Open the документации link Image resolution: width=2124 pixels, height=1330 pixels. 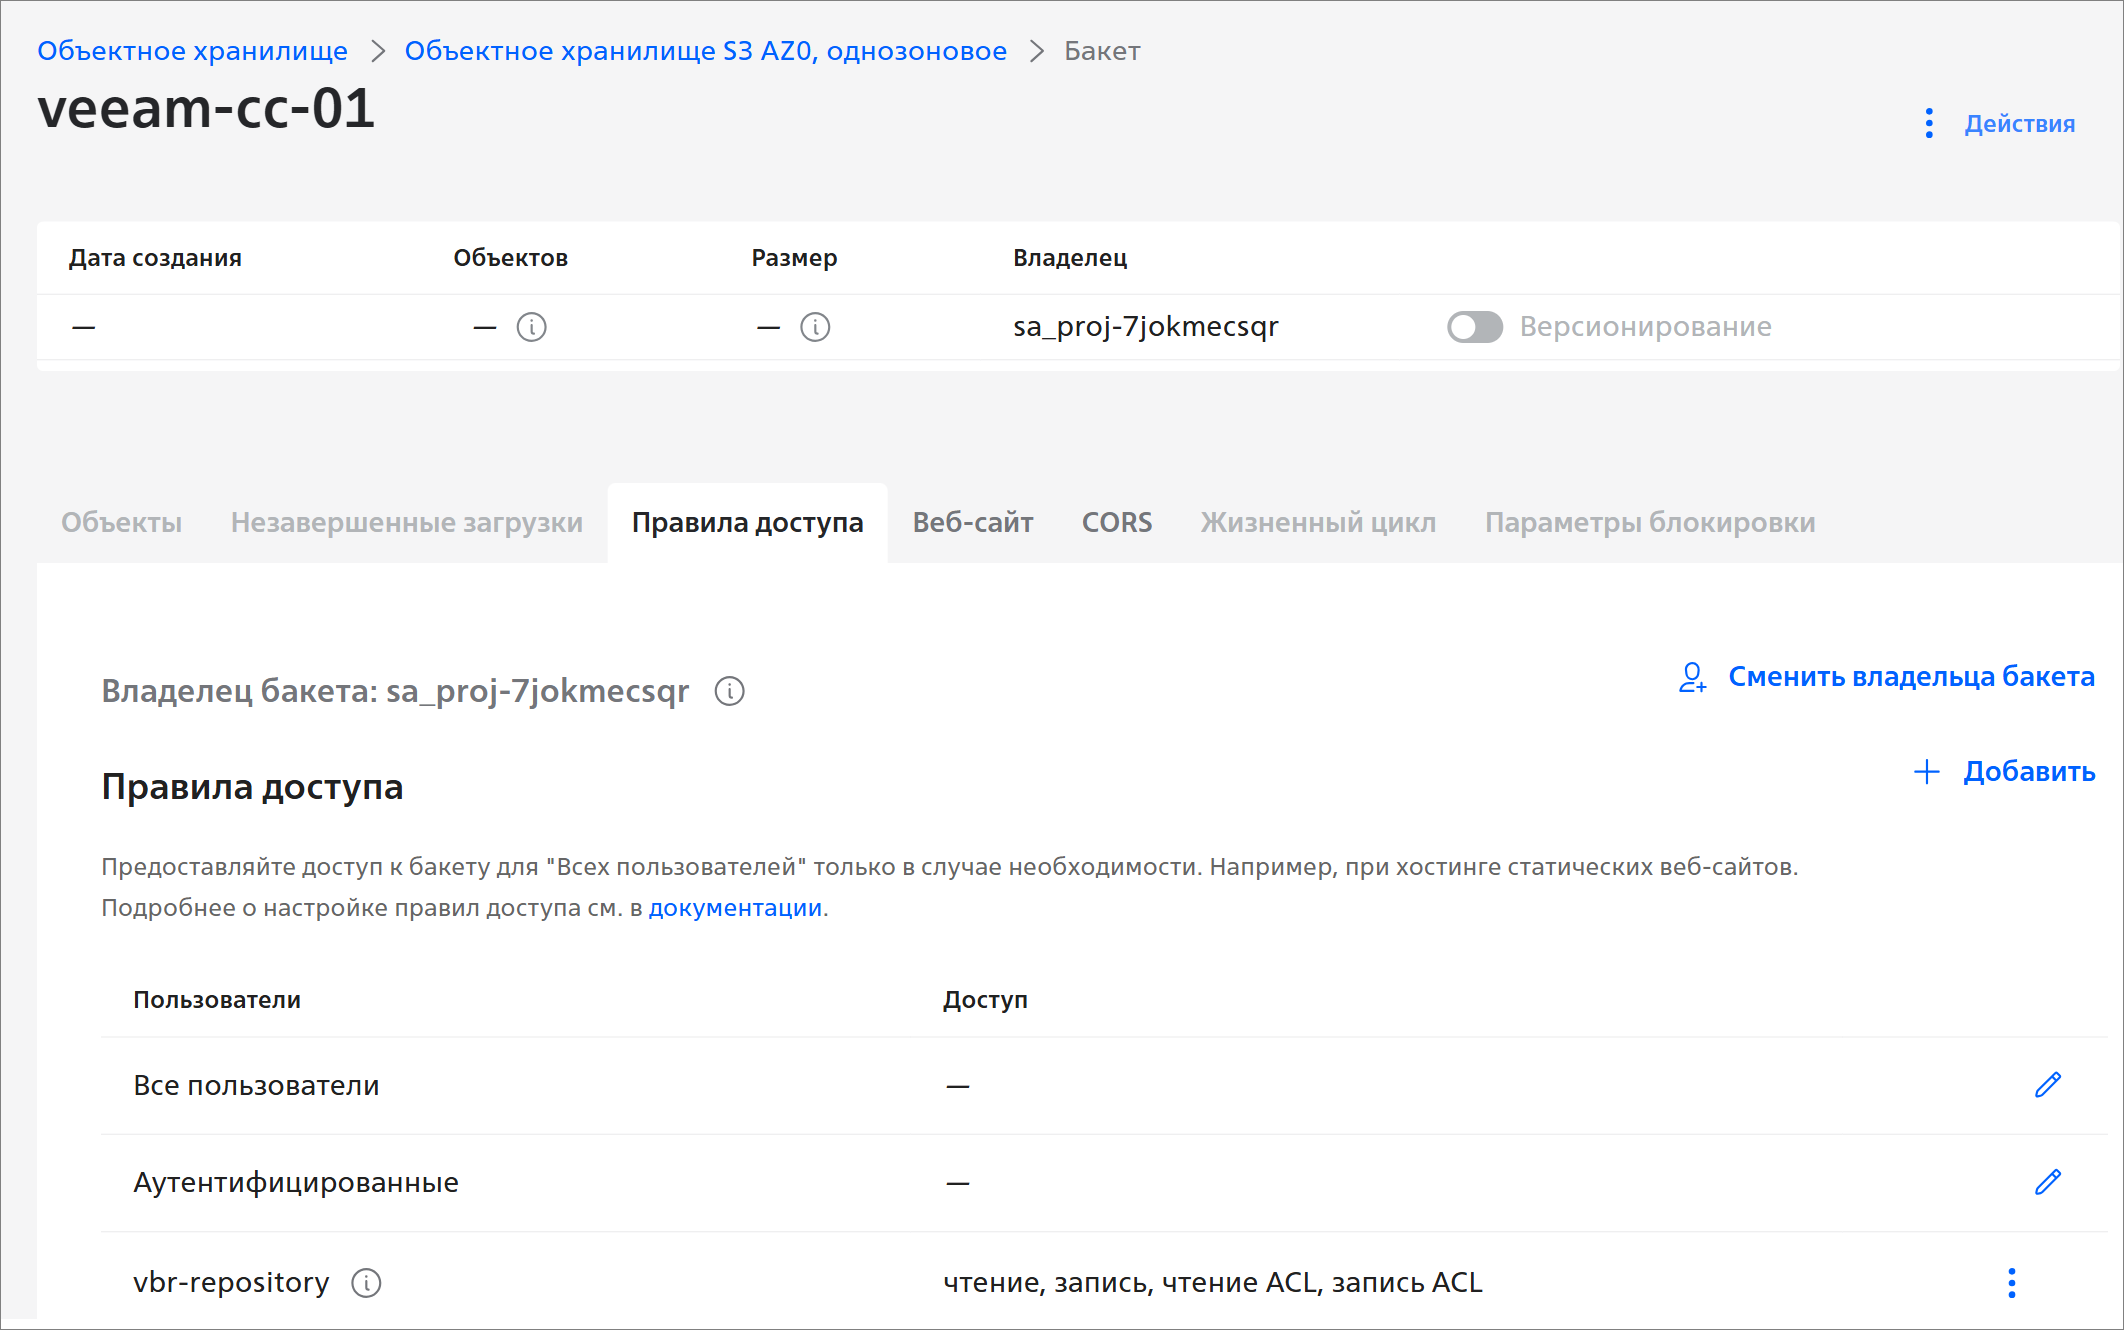point(735,908)
